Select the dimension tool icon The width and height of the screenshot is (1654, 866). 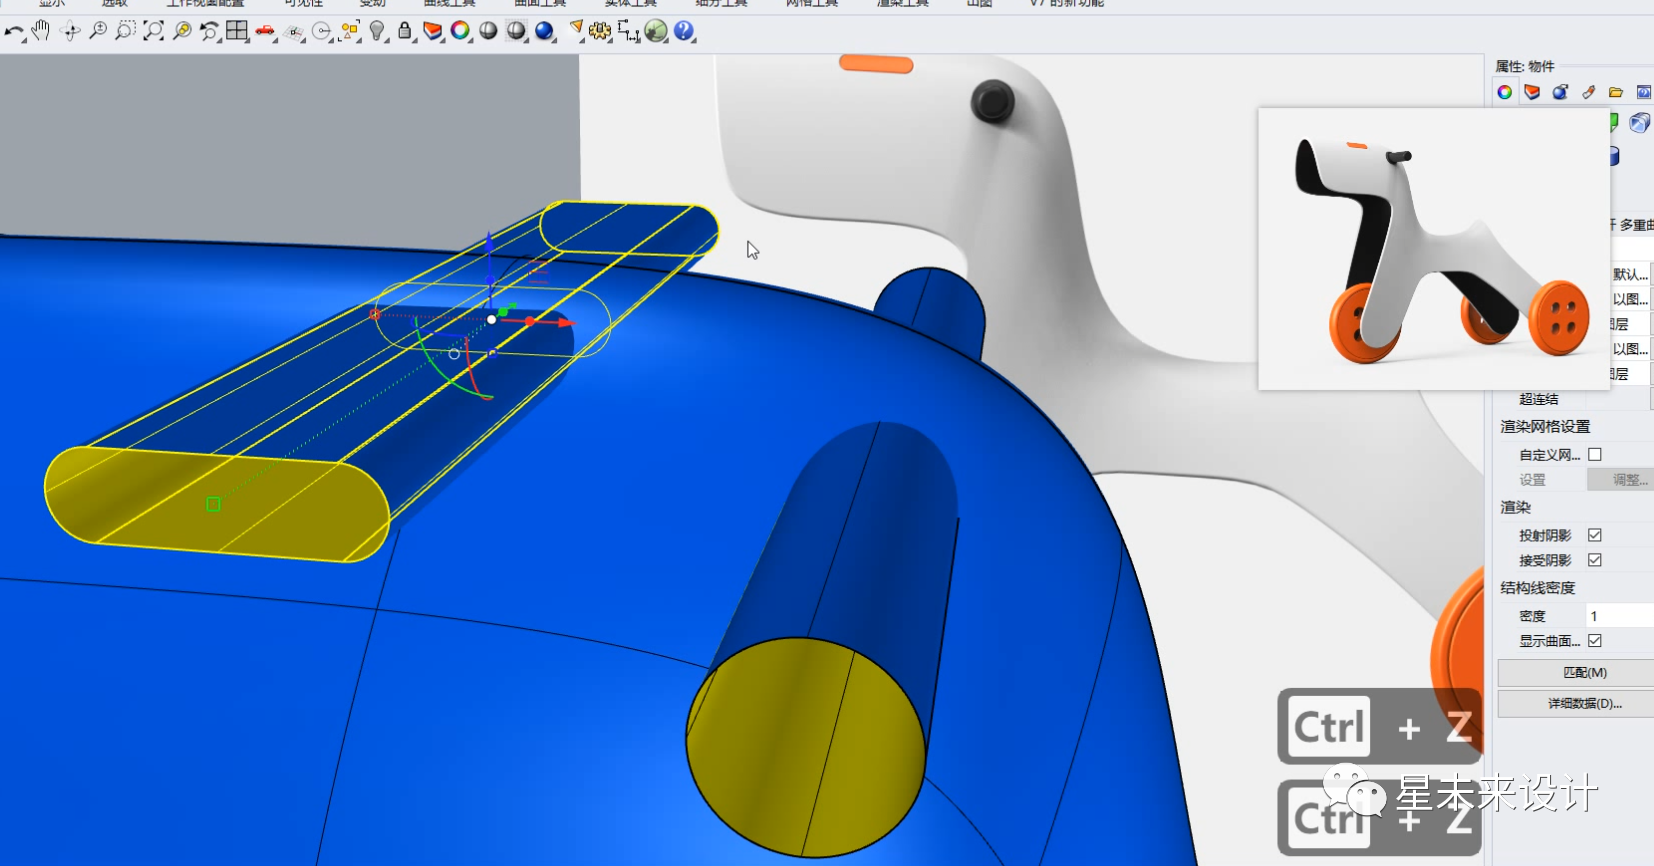tap(628, 31)
